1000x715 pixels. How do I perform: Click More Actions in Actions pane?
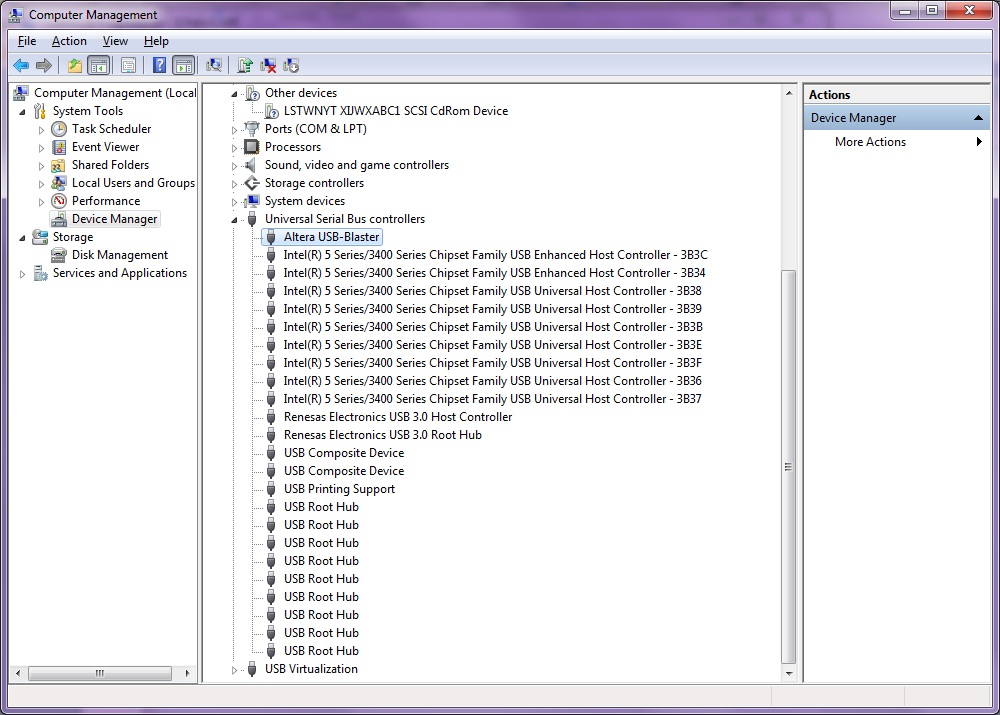click(x=870, y=142)
